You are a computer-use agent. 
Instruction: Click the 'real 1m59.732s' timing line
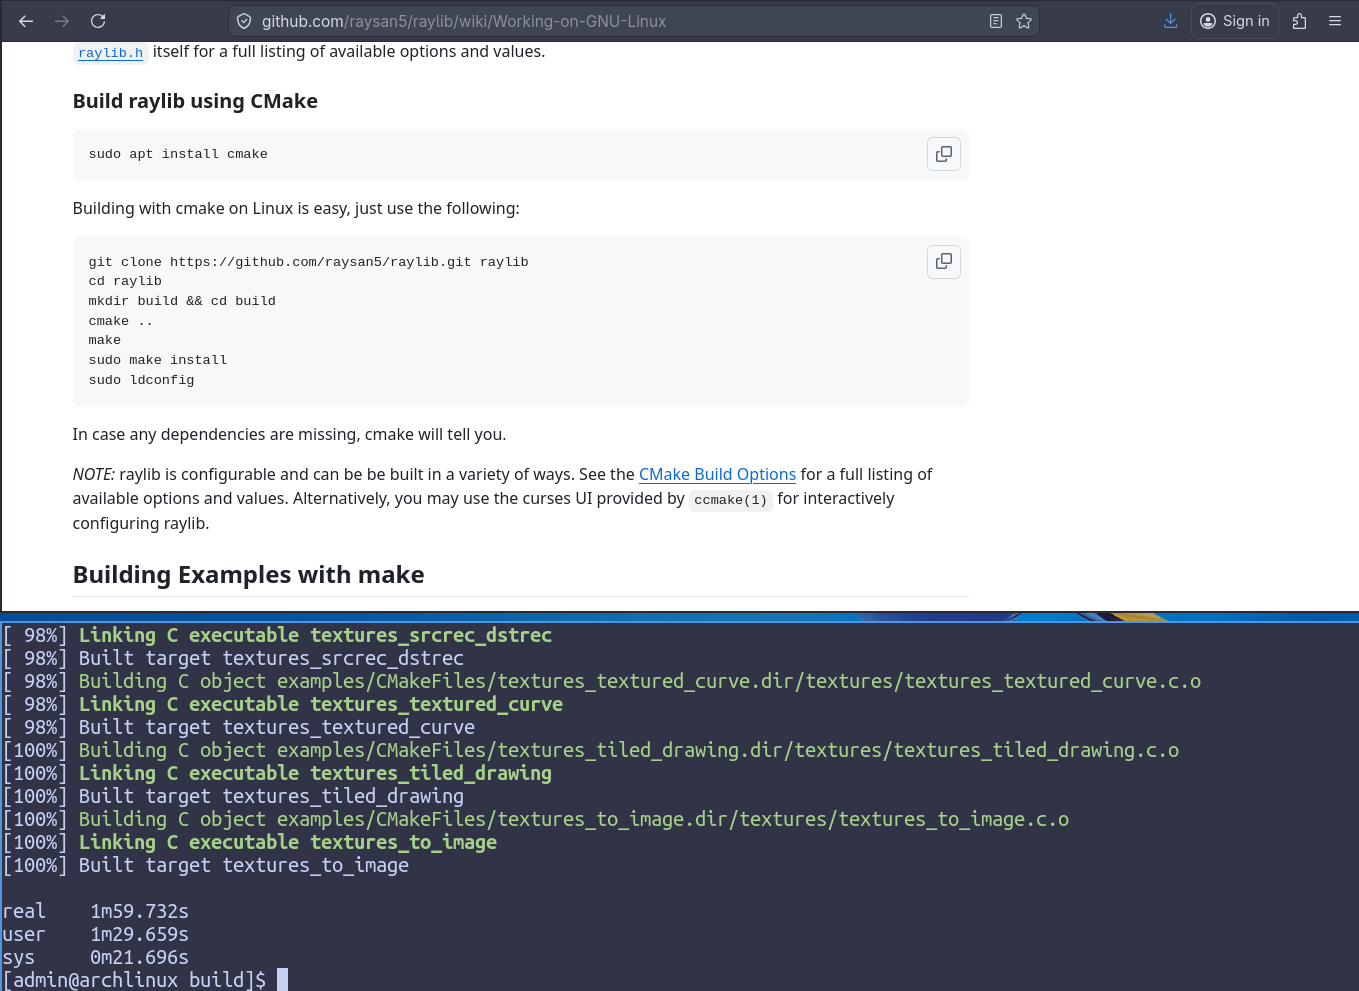[x=96, y=911]
